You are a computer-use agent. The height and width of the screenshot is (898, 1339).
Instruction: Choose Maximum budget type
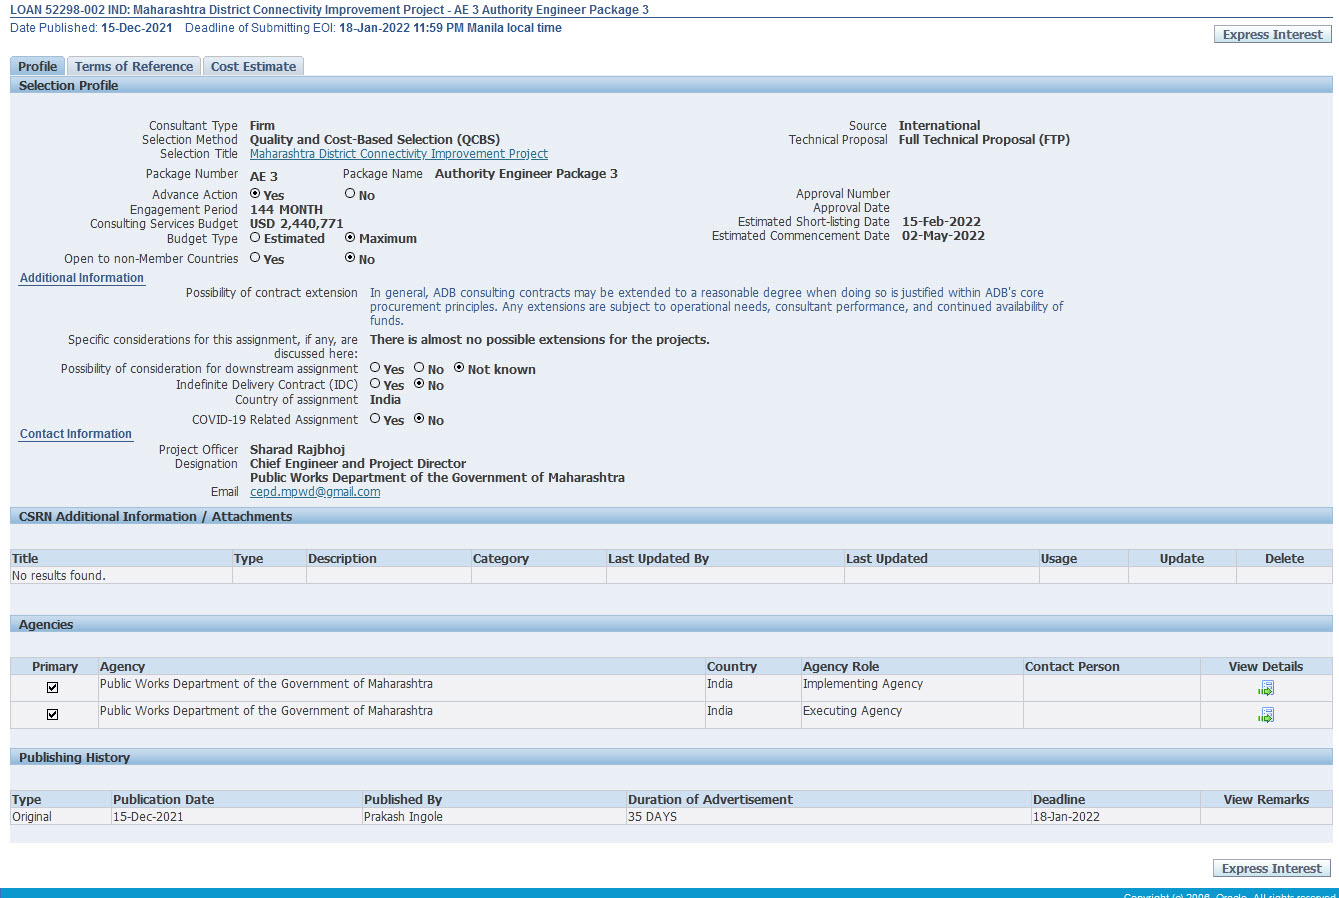350,238
